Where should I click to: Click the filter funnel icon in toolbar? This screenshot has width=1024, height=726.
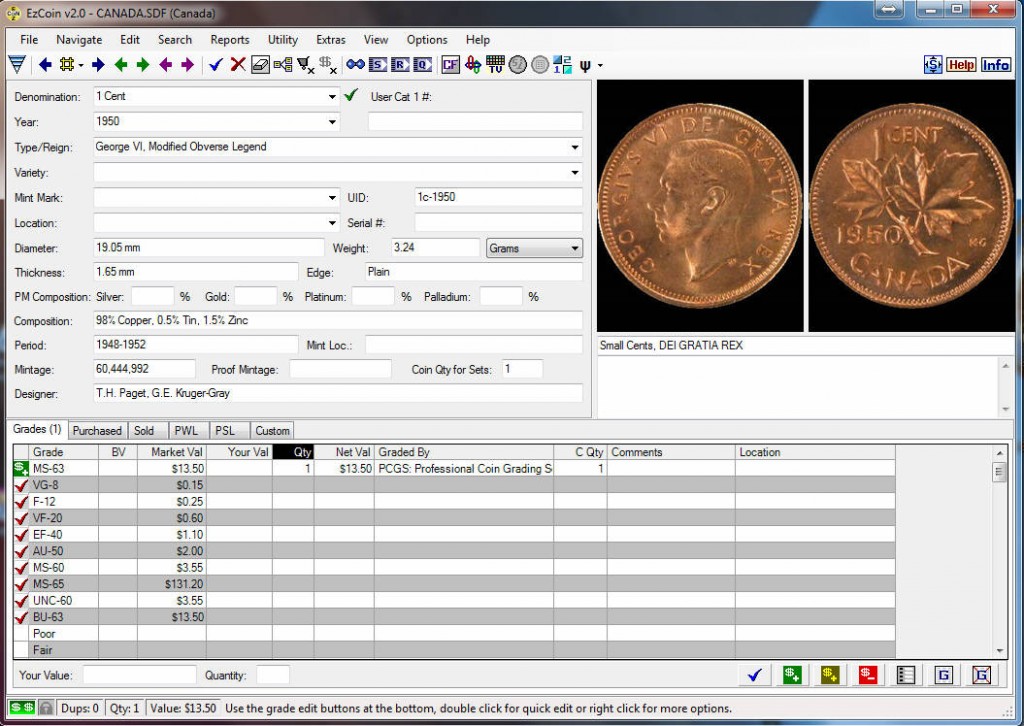click(x=17, y=65)
